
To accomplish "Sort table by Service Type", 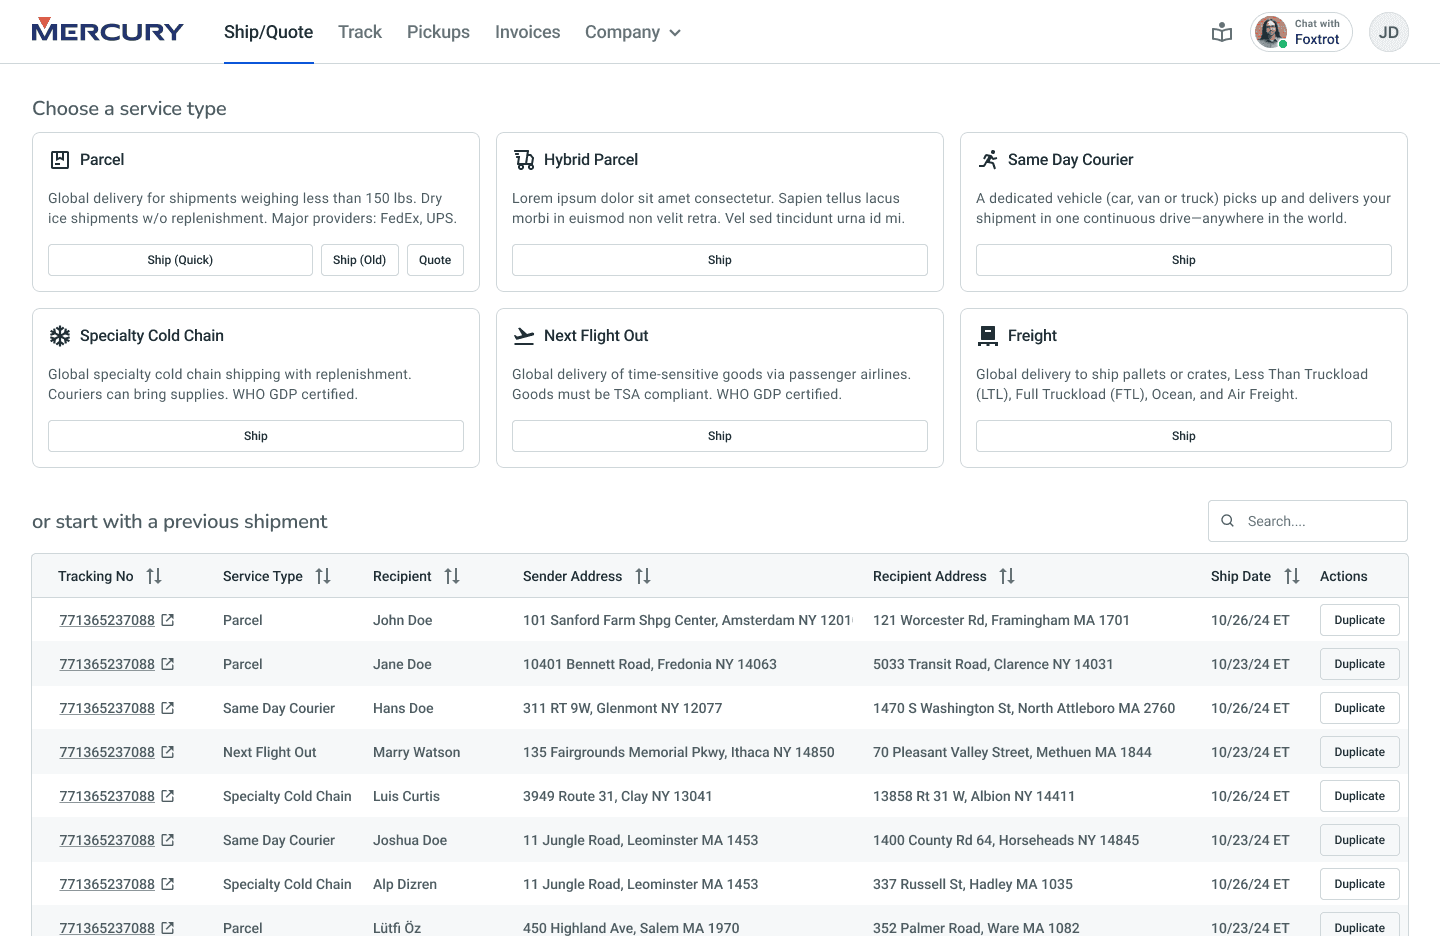I will coord(323,576).
